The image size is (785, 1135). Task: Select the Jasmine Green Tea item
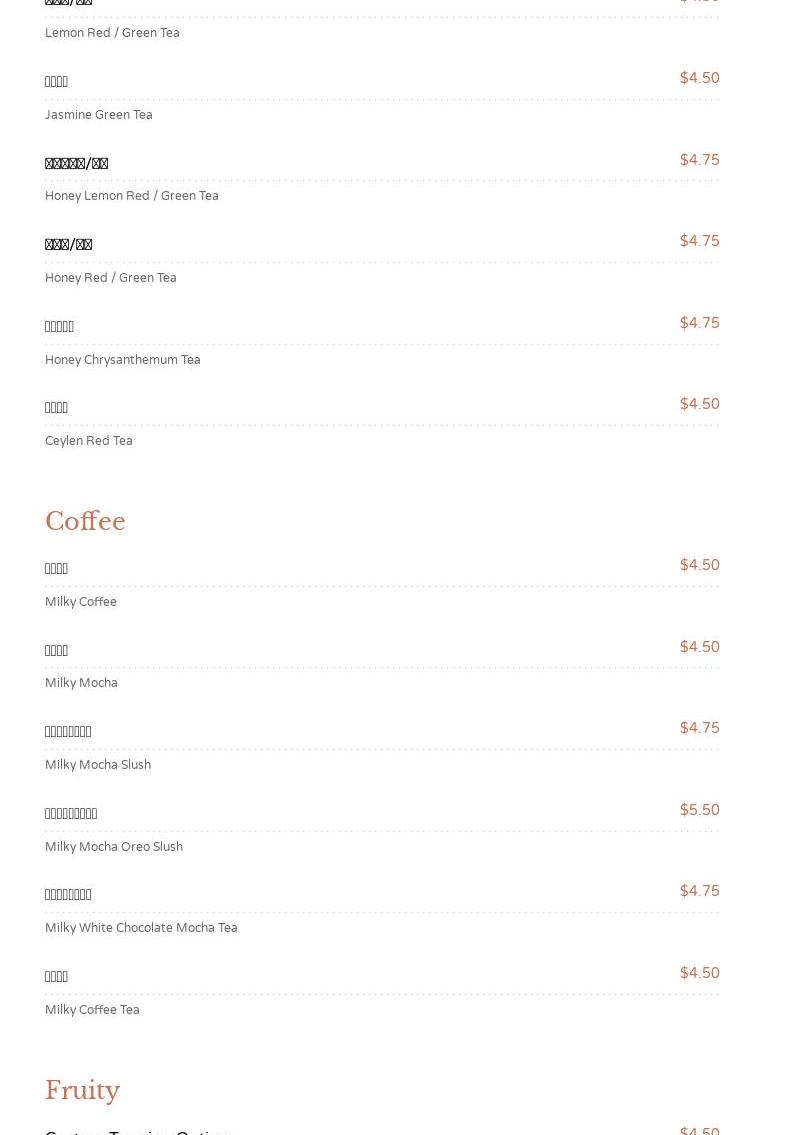(98, 114)
